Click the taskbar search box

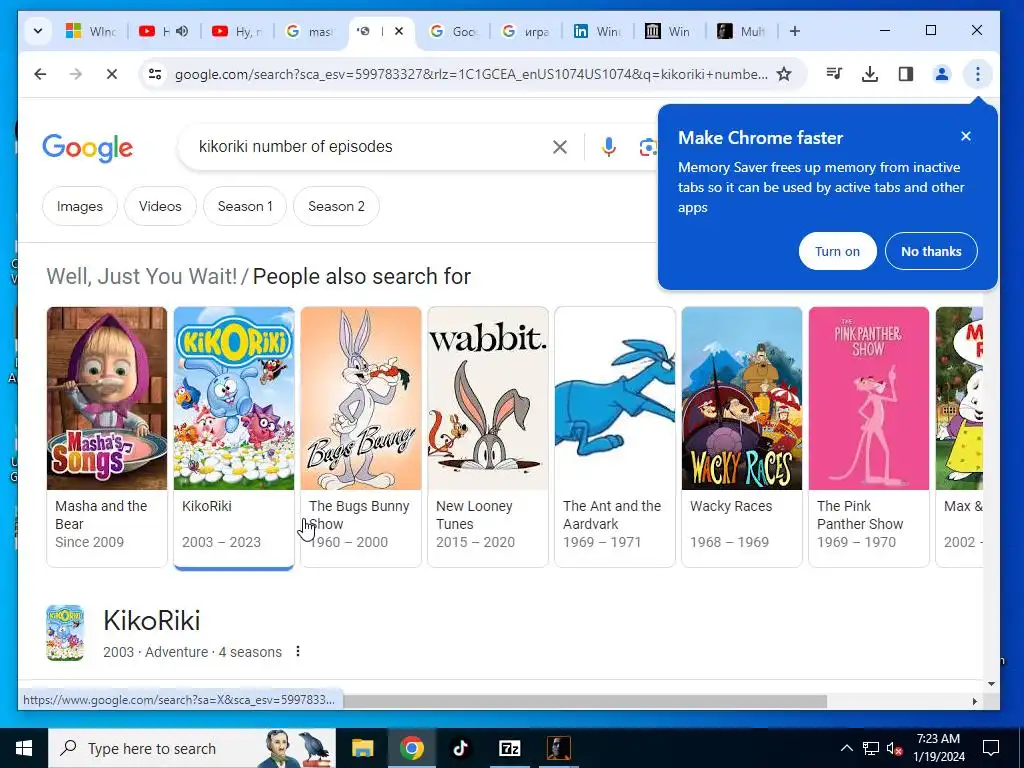[192, 748]
